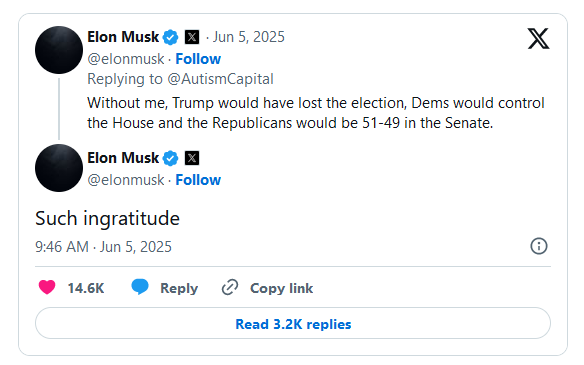Click the 14.6K likes count
The width and height of the screenshot is (584, 365).
pos(86,288)
